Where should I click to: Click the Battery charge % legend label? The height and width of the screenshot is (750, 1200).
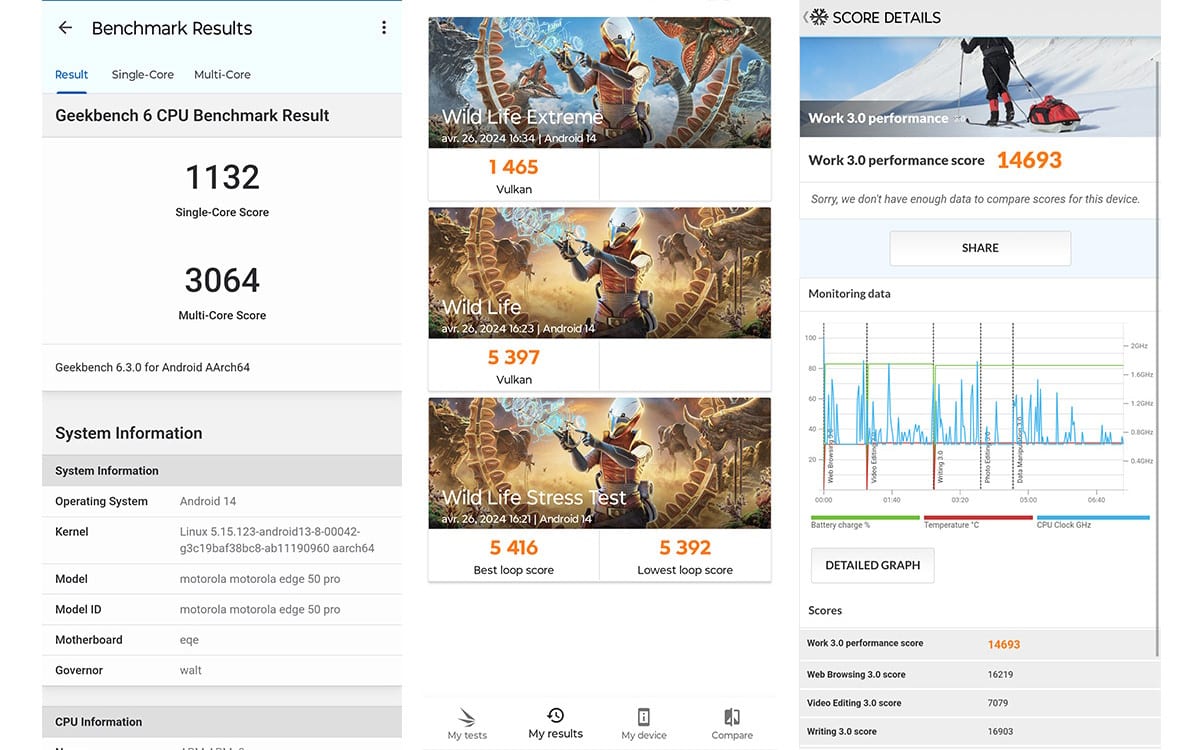click(840, 525)
